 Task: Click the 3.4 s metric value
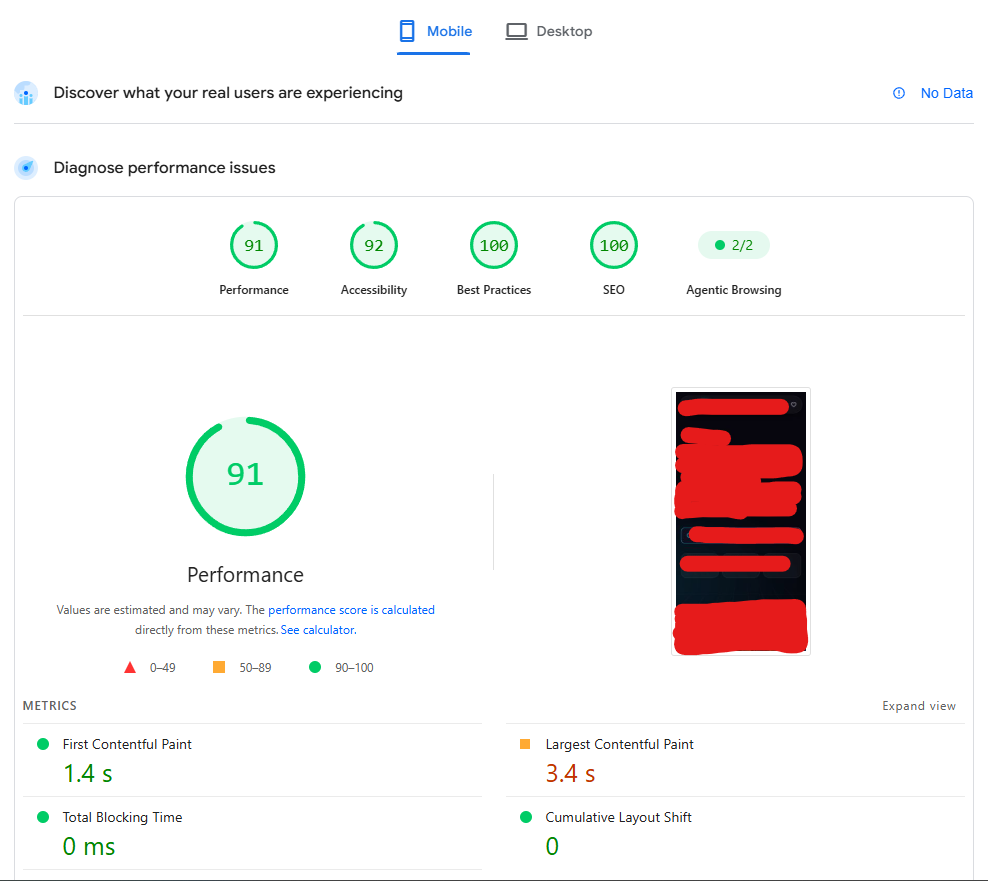(x=570, y=774)
